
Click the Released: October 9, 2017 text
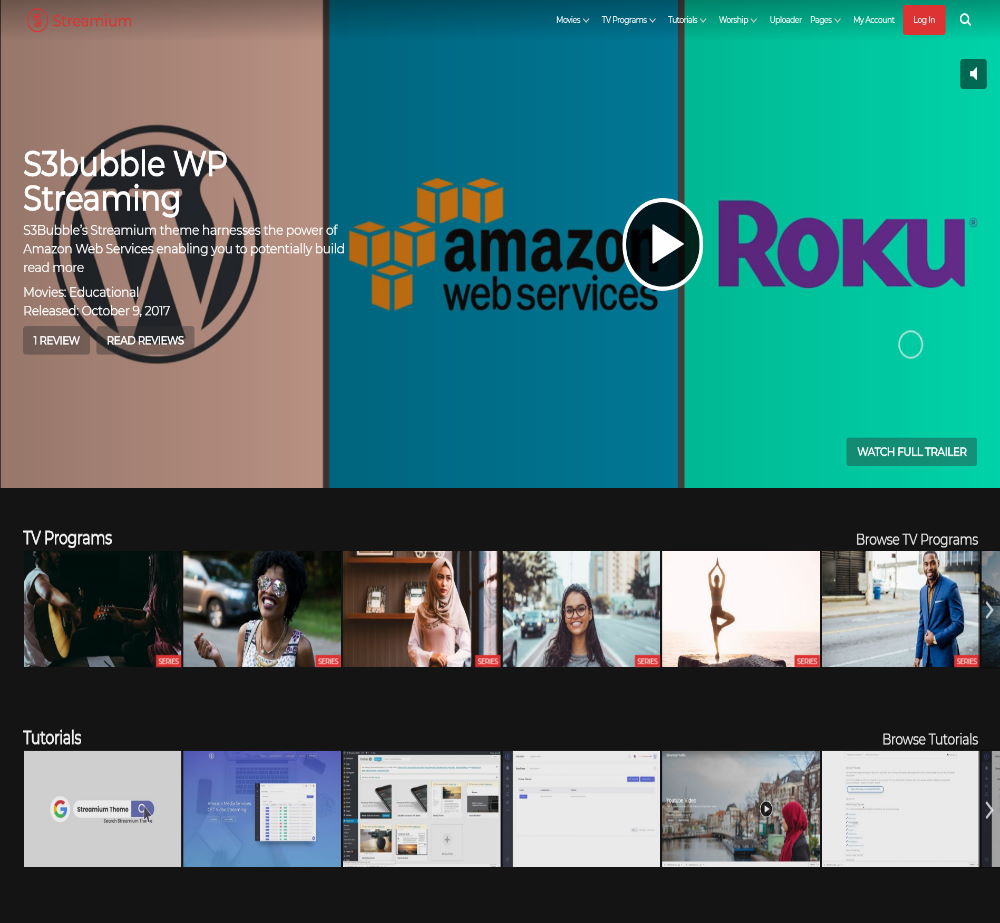96,311
